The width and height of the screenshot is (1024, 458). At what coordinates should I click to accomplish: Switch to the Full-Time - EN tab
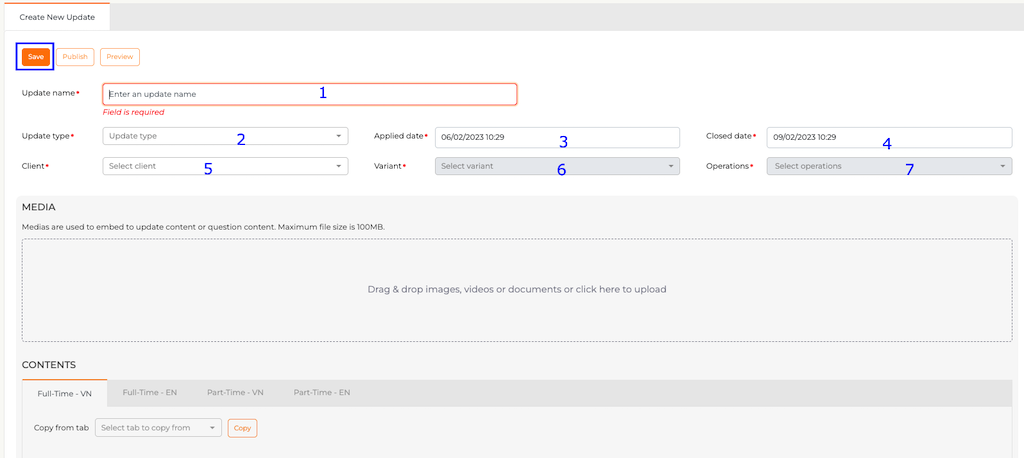[x=149, y=393]
